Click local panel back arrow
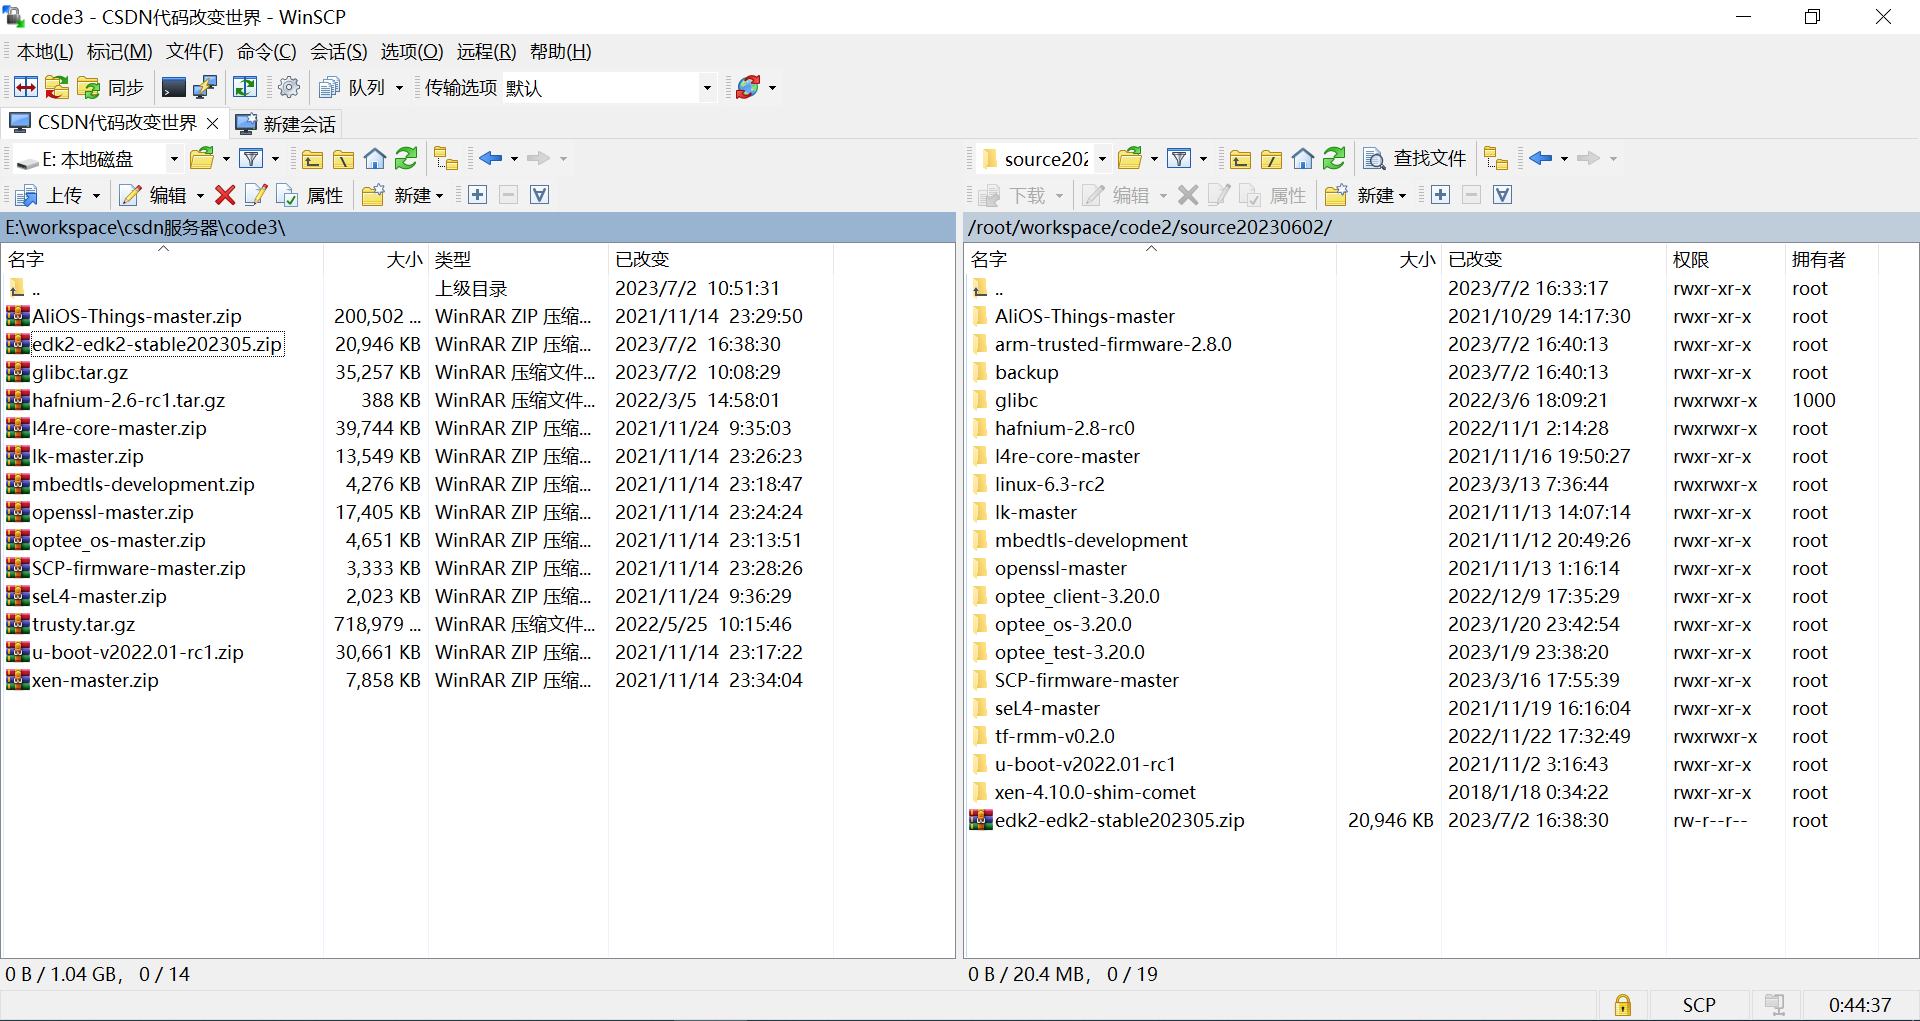This screenshot has height=1021, width=1920. point(490,159)
